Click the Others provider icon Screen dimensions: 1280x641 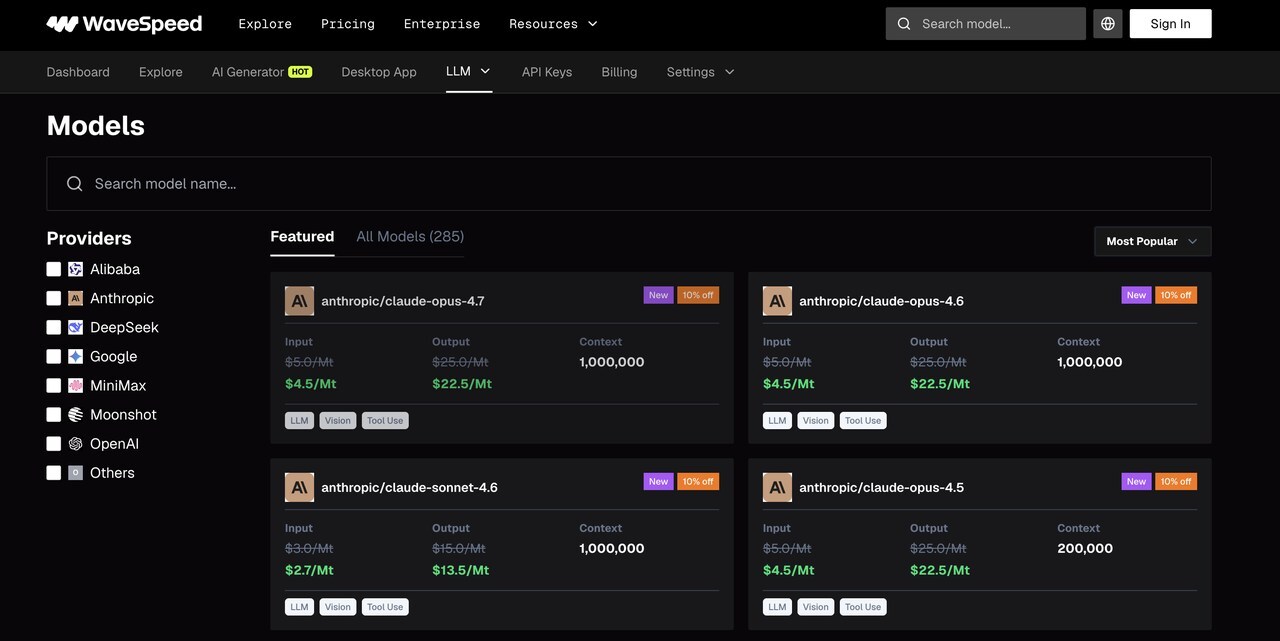(75, 472)
